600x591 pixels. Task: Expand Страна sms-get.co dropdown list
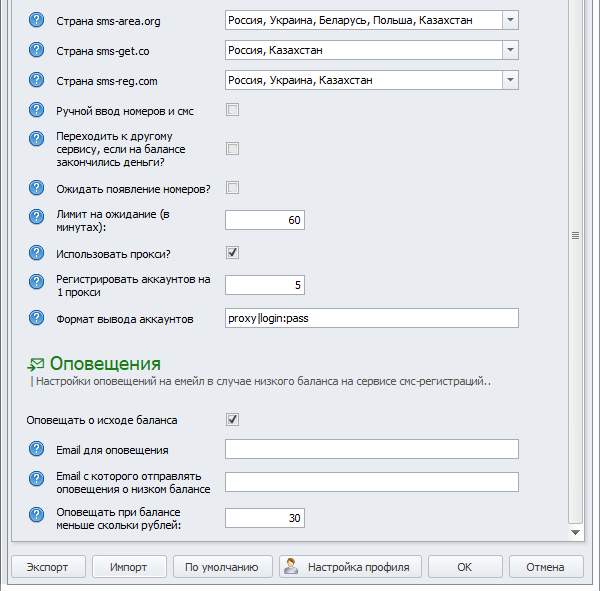tap(509, 50)
